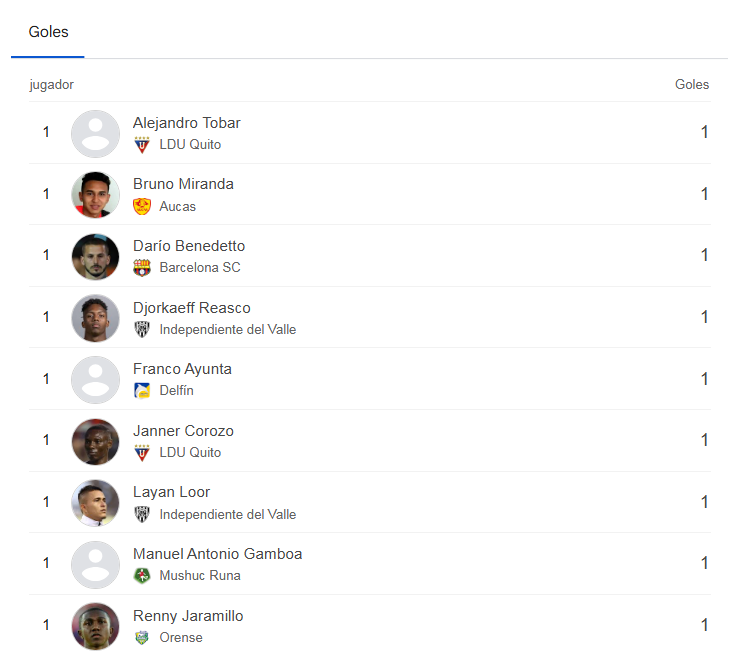Open Franco Ayunta's player profile link
Viewport: 743px width, 662px height.
[x=182, y=369]
